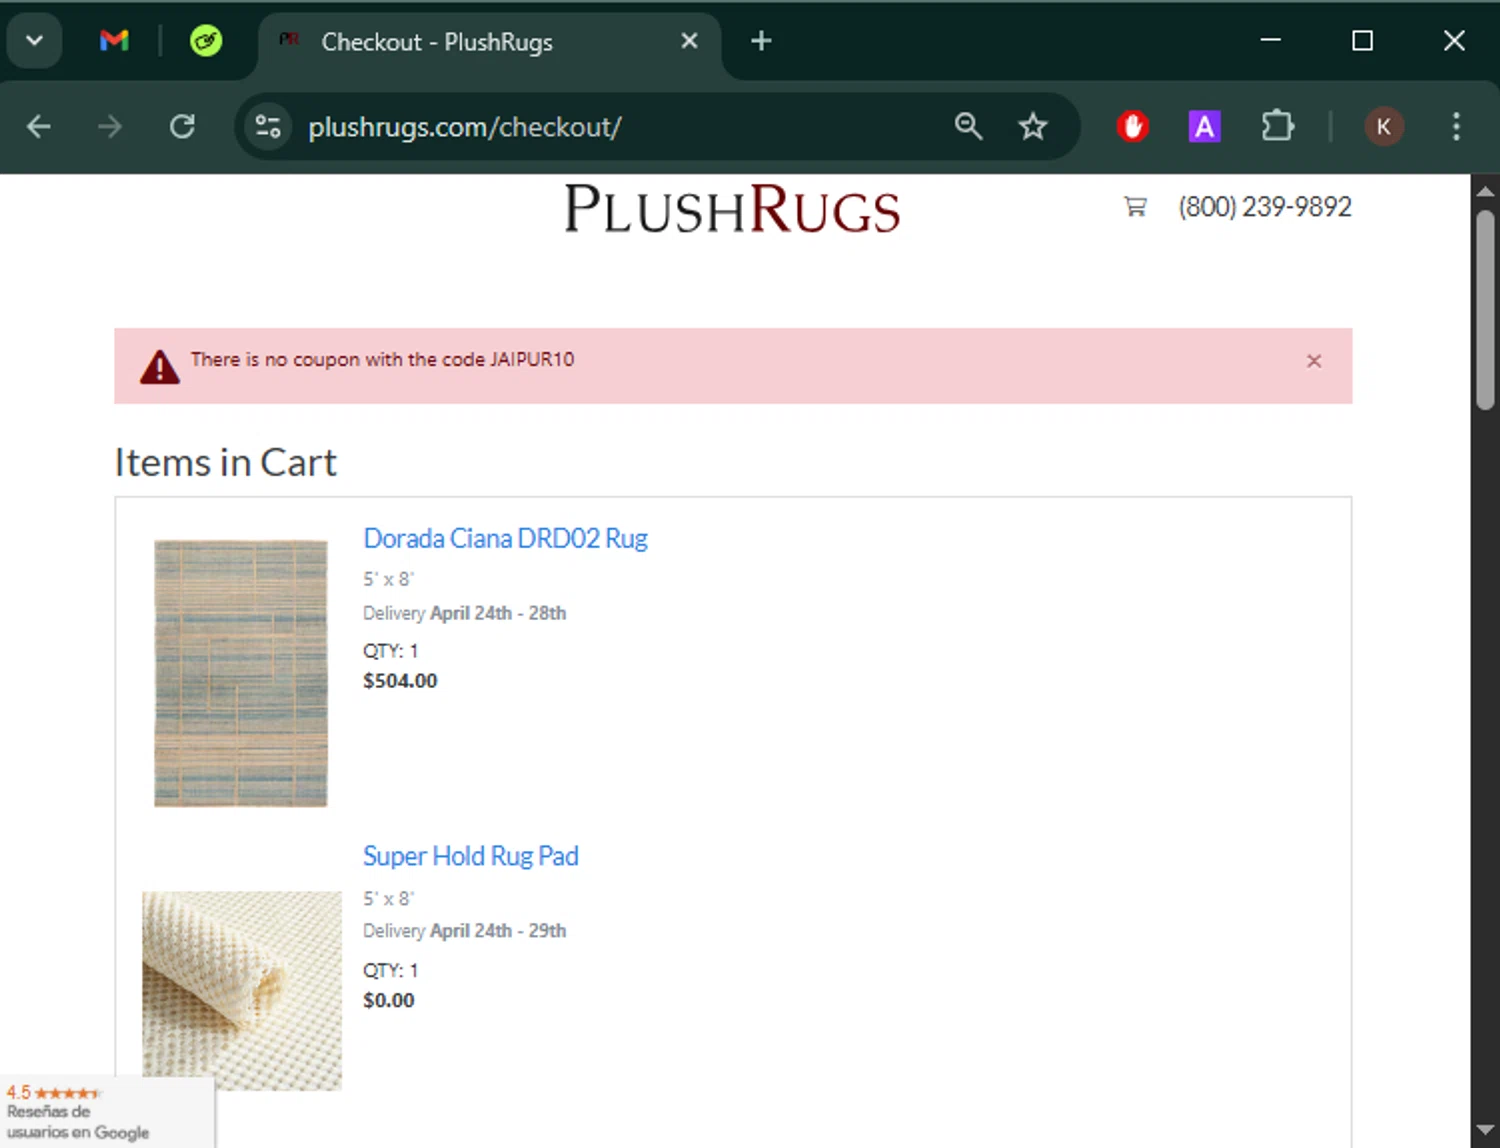Select the $504.00 price text
The height and width of the screenshot is (1148, 1500).
(400, 681)
